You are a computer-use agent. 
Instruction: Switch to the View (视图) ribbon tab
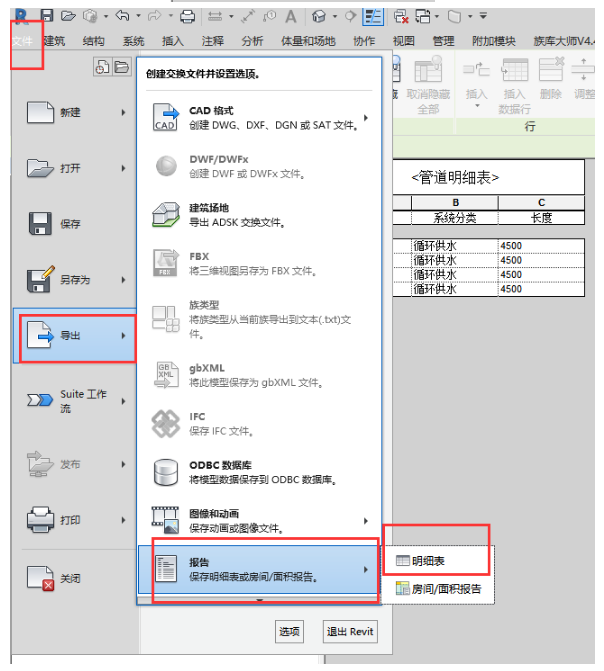point(404,41)
